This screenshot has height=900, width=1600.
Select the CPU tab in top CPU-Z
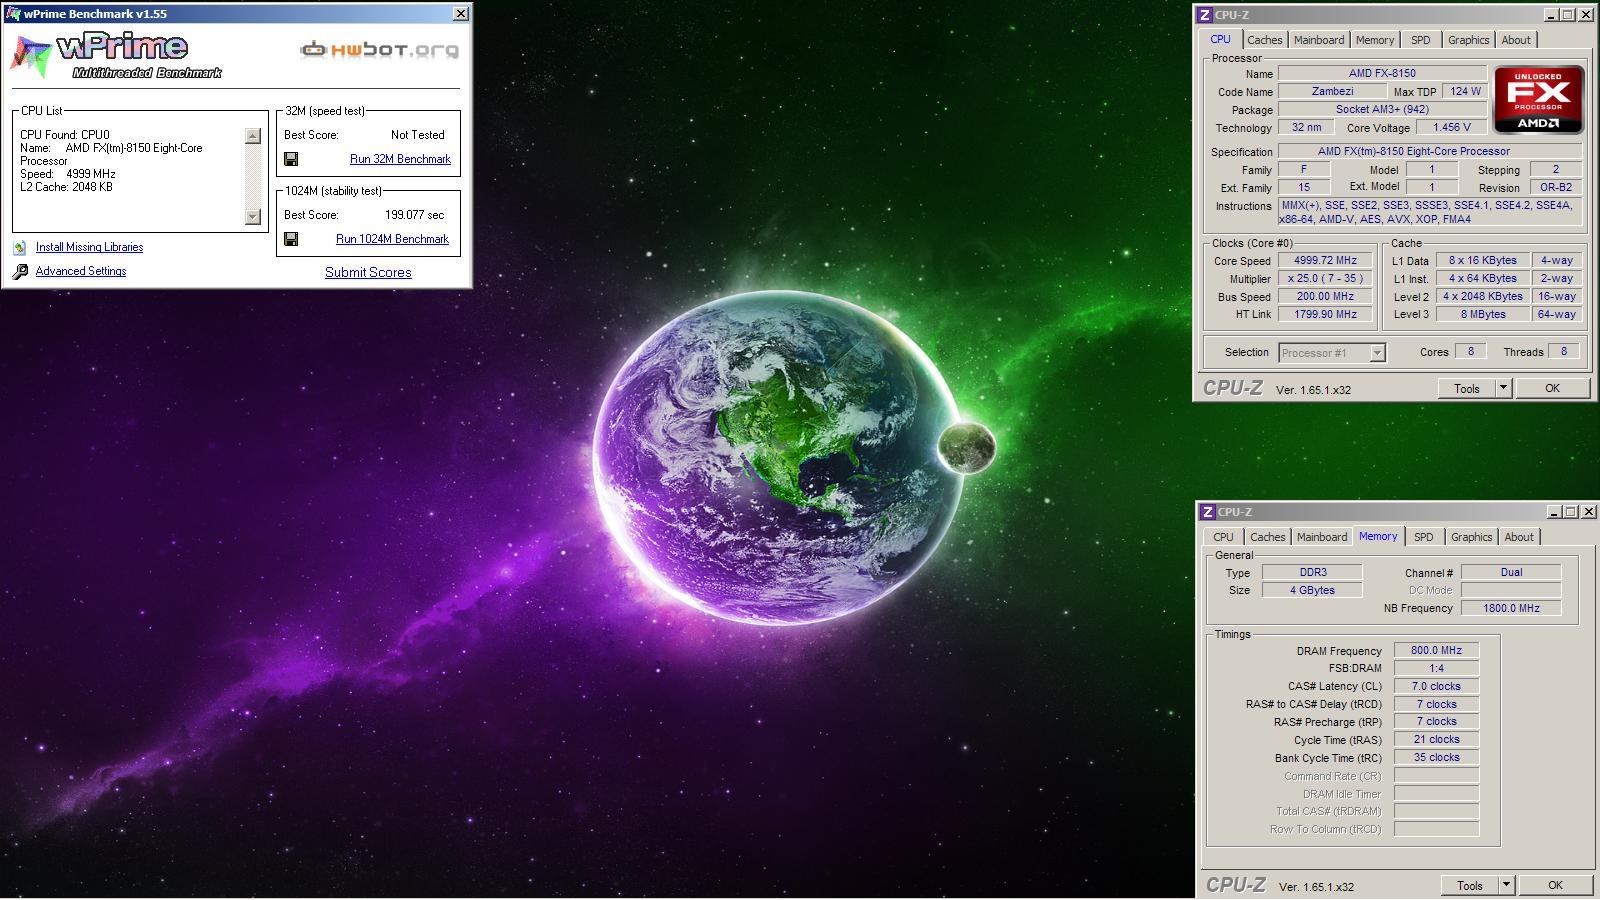1220,39
